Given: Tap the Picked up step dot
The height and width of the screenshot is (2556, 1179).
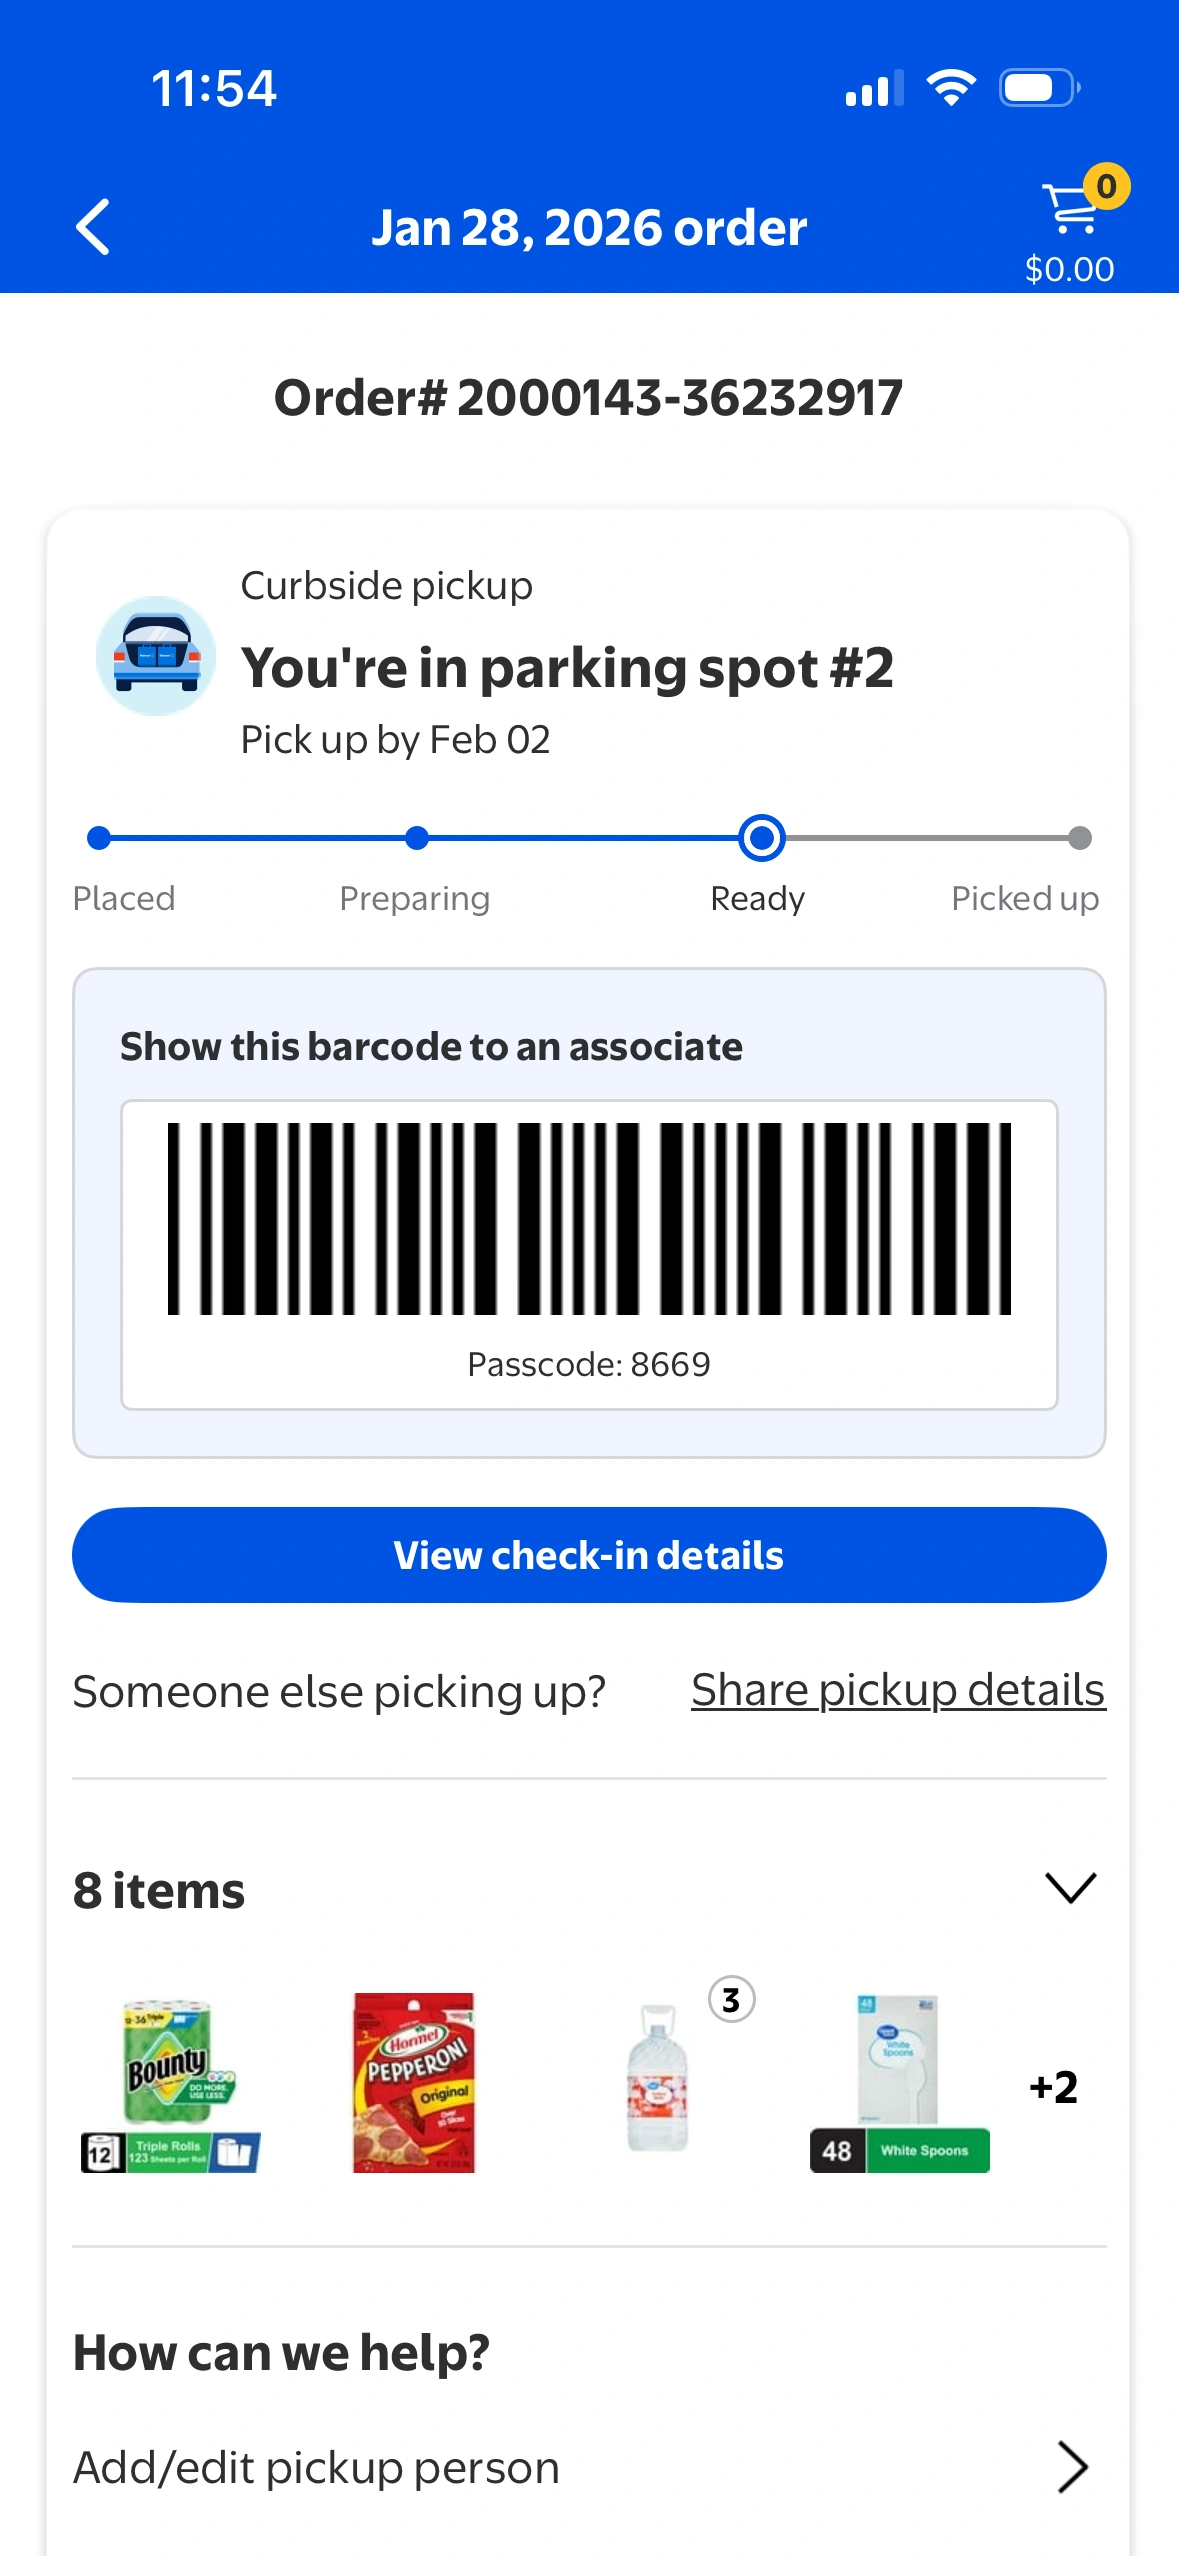Looking at the screenshot, I should click(1079, 838).
